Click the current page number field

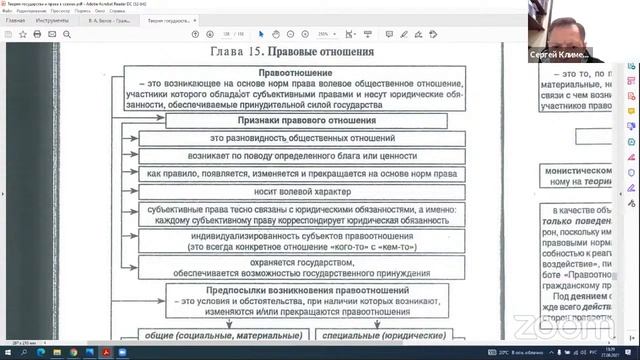pyautogui.click(x=227, y=35)
